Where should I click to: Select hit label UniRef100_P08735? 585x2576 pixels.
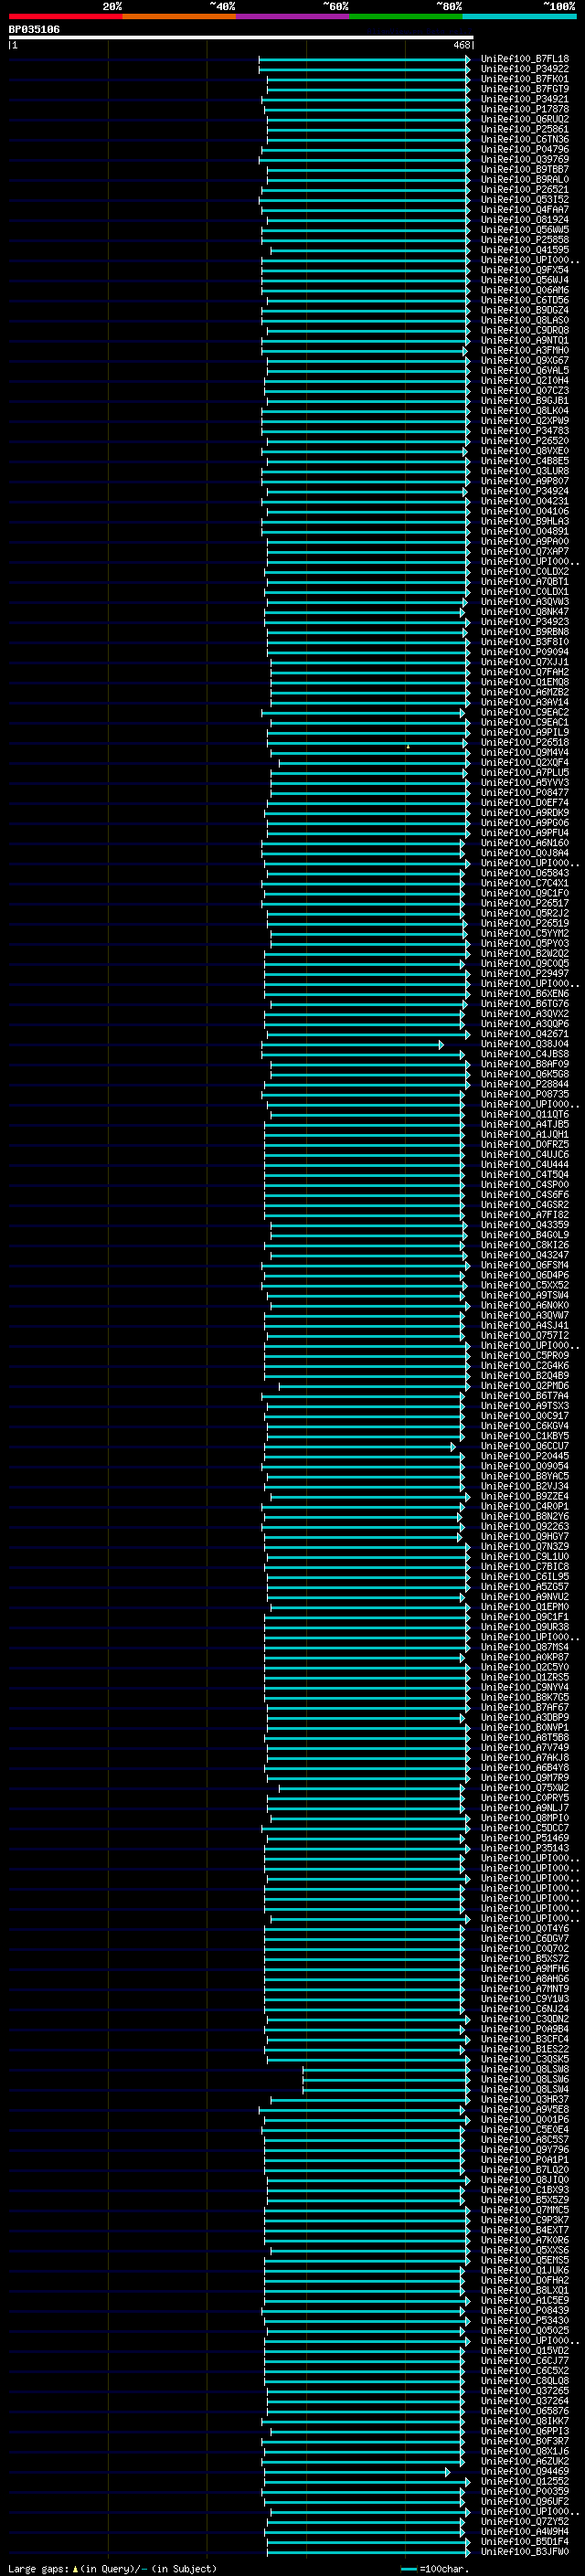click(524, 1094)
